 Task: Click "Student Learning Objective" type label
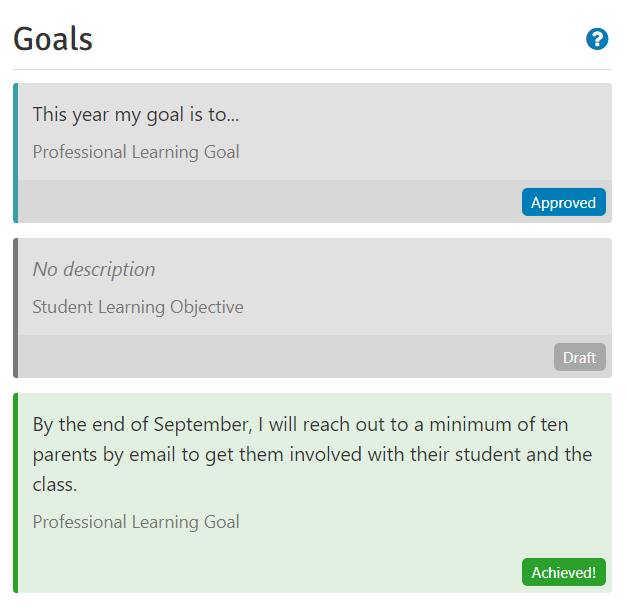138,307
